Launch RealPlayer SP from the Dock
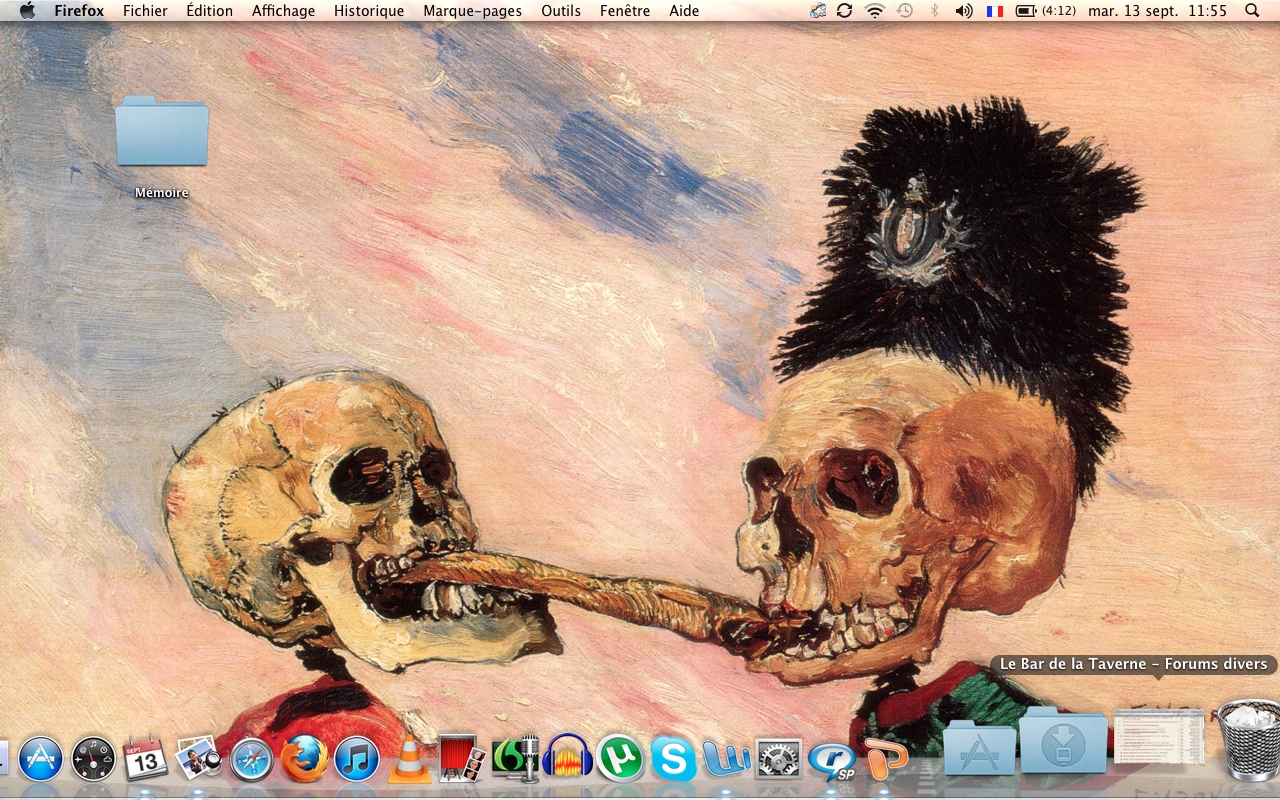Viewport: 1280px width, 800px height. 831,760
